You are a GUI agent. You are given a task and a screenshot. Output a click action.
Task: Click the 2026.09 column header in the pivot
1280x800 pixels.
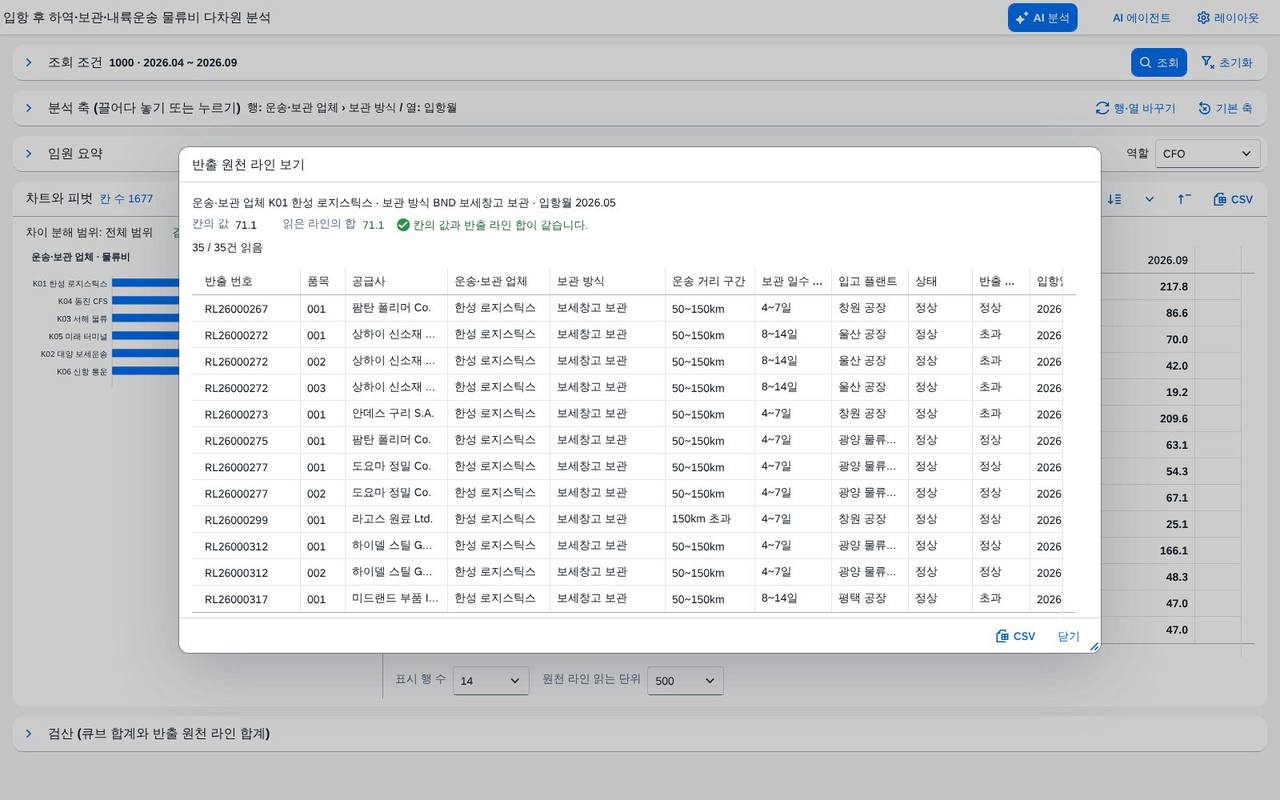click(1167, 260)
